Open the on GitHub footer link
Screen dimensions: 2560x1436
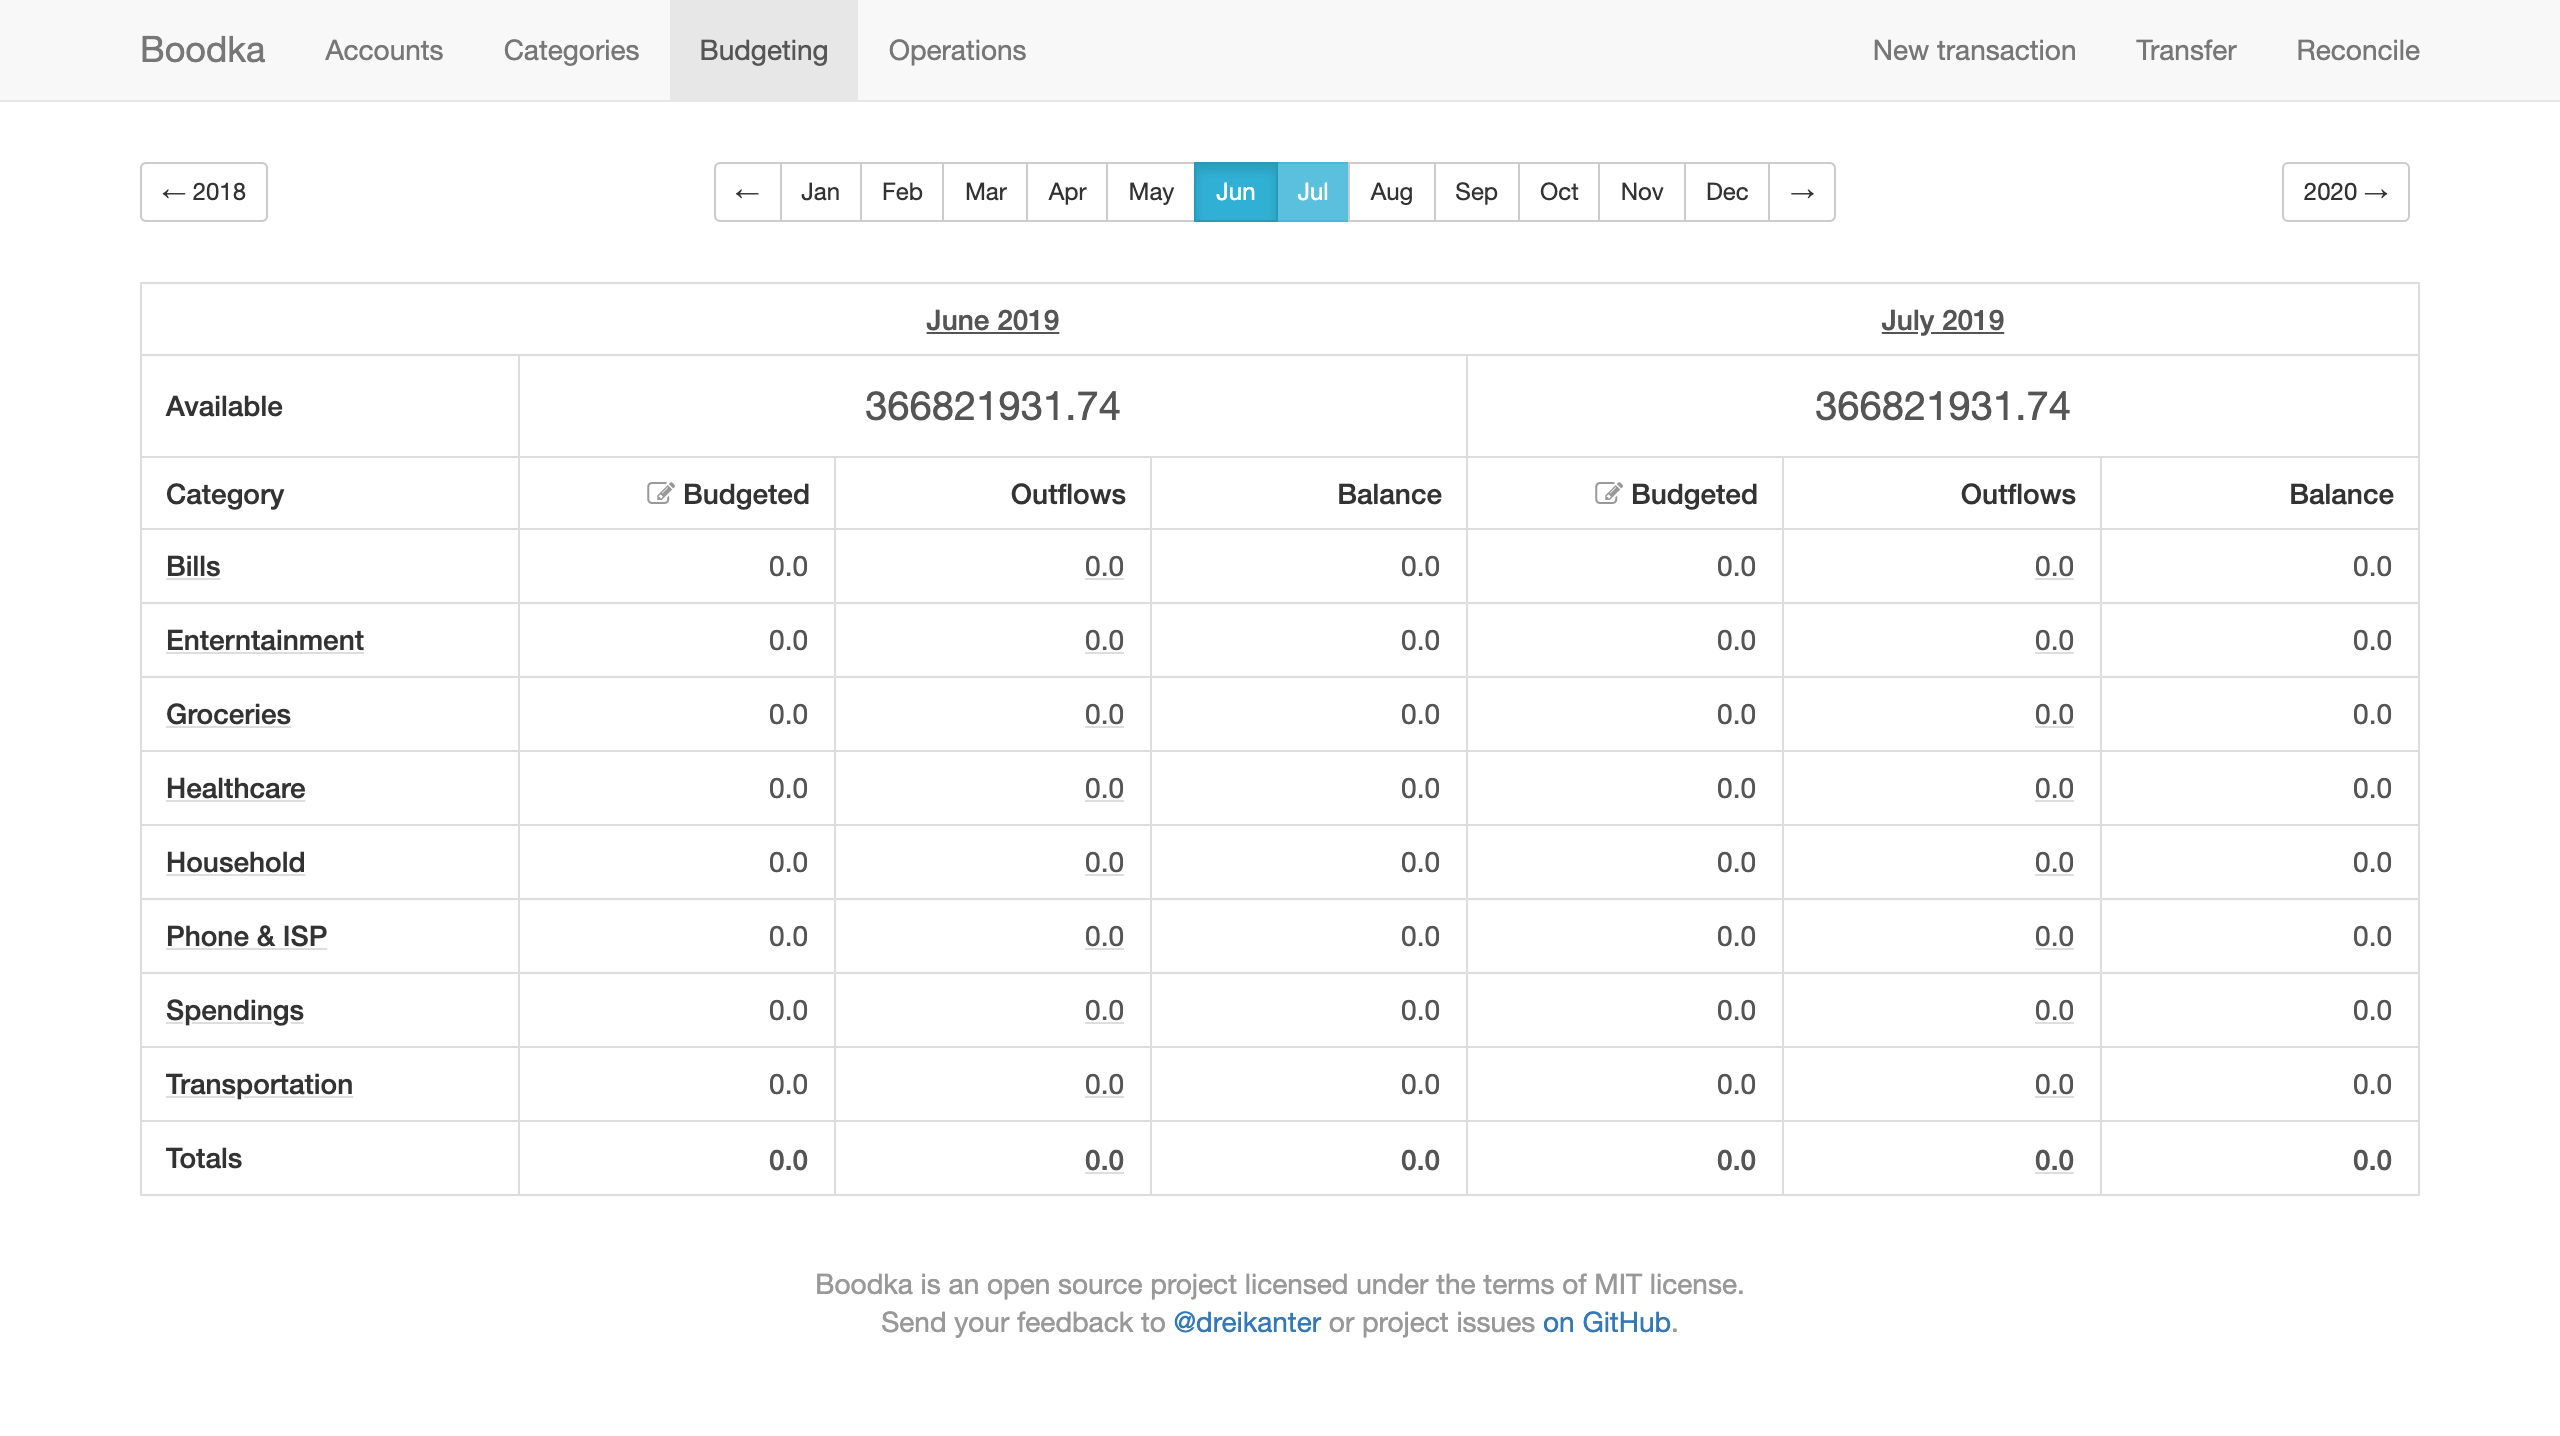(x=1606, y=1322)
